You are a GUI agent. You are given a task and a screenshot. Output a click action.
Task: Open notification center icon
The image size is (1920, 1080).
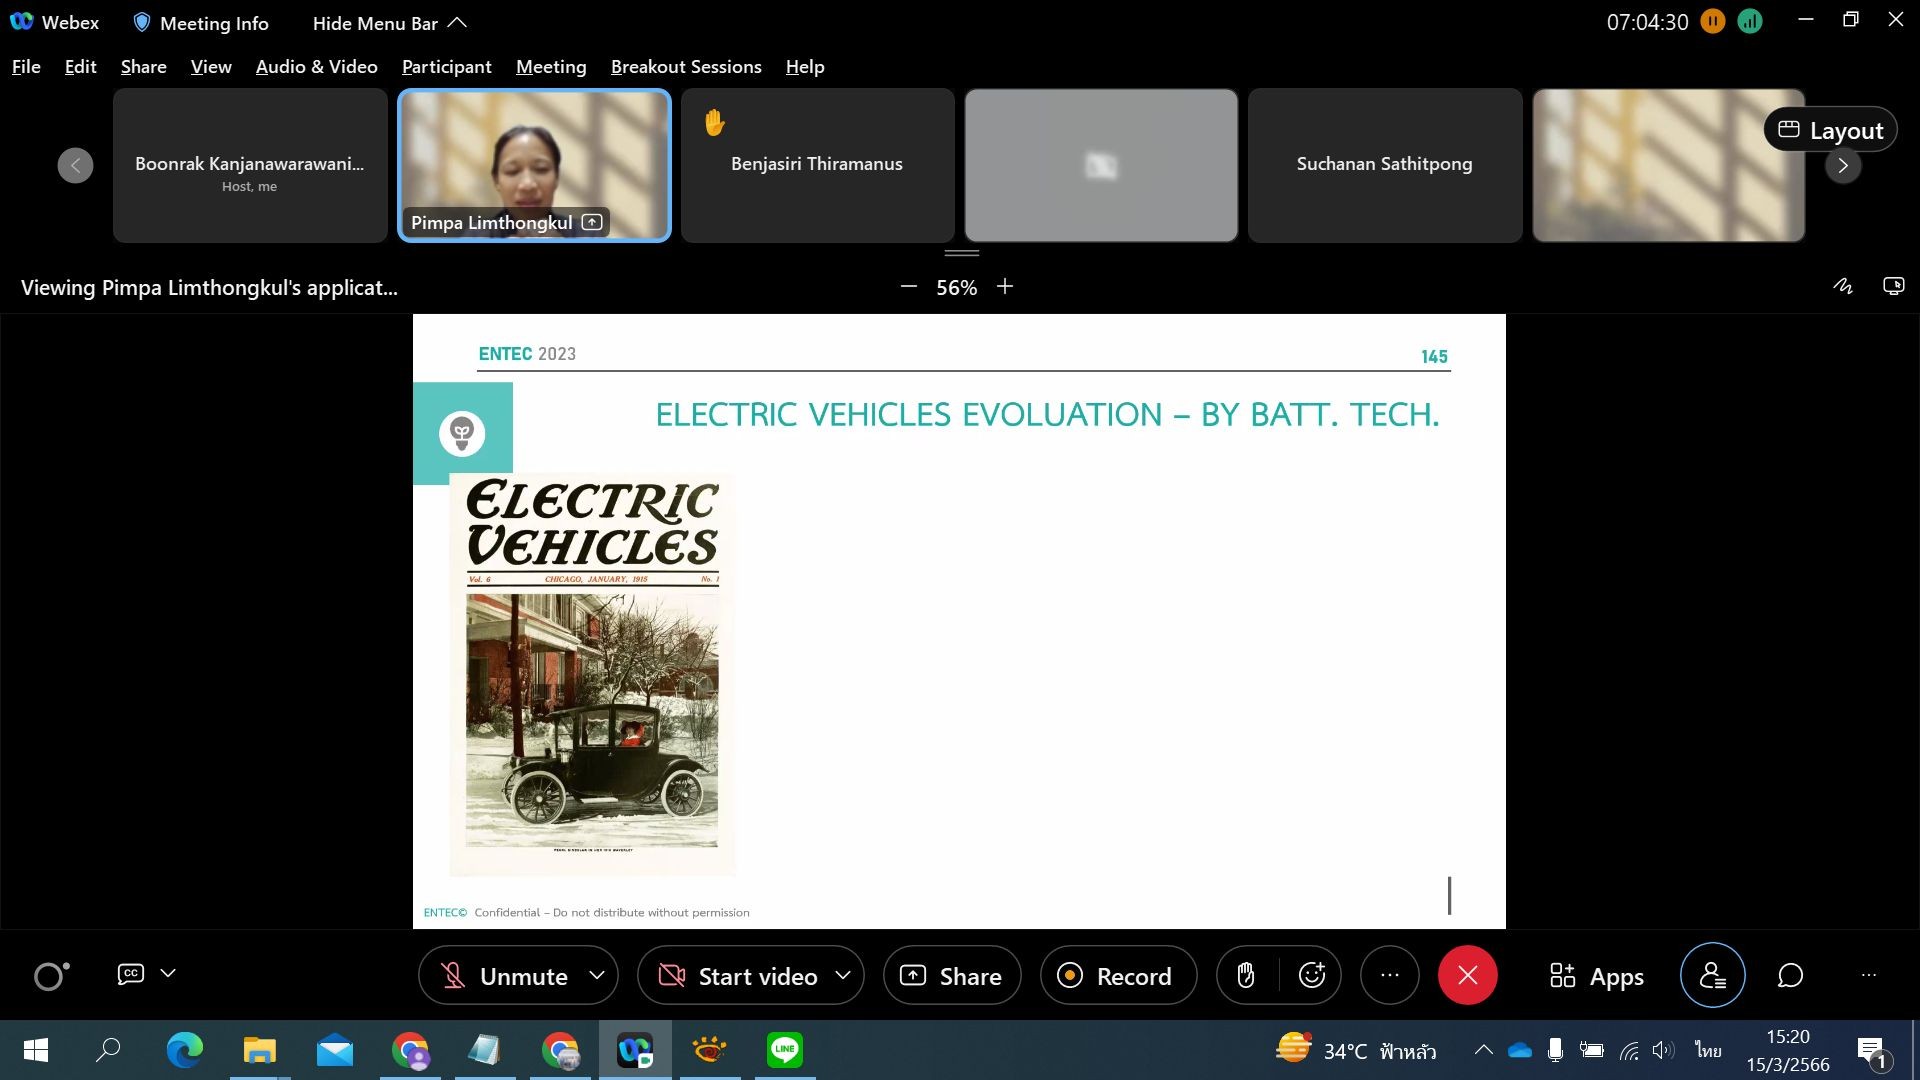tap(1873, 1051)
